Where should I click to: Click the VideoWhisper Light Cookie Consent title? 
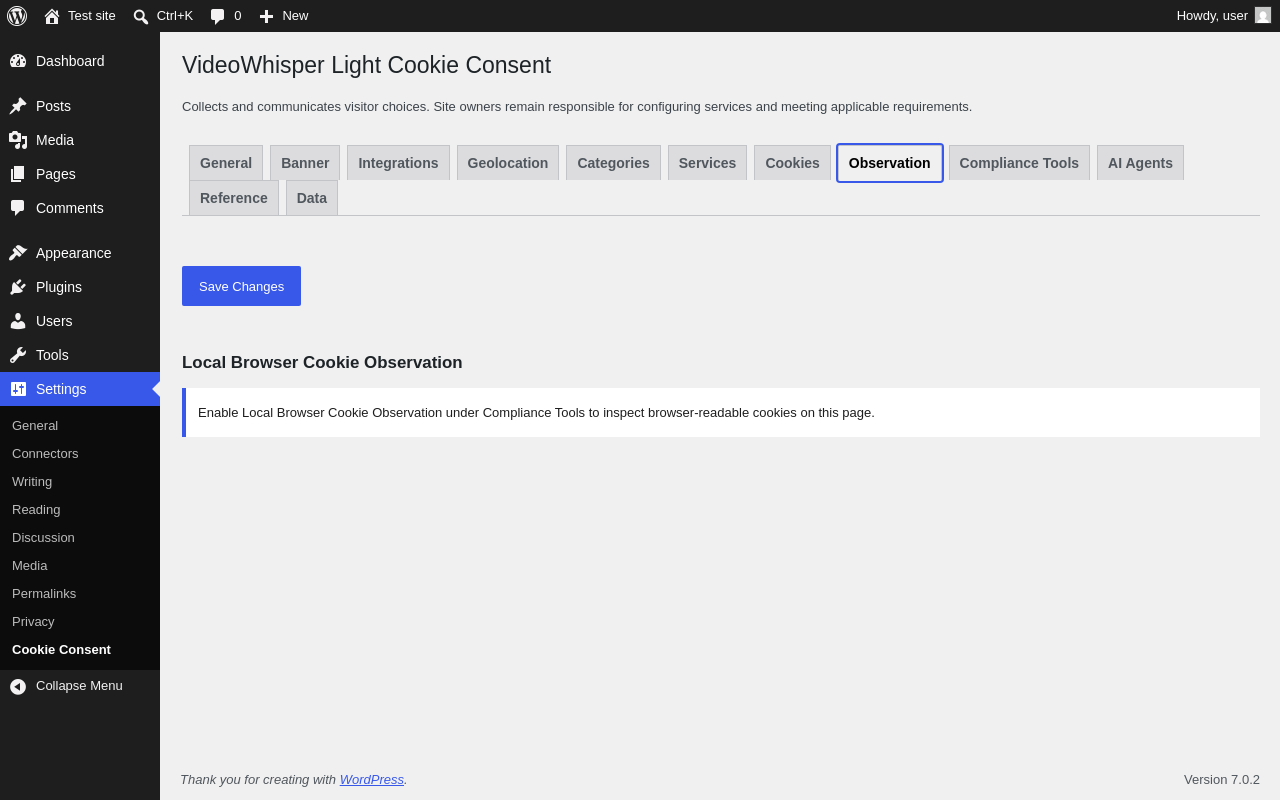pos(366,65)
